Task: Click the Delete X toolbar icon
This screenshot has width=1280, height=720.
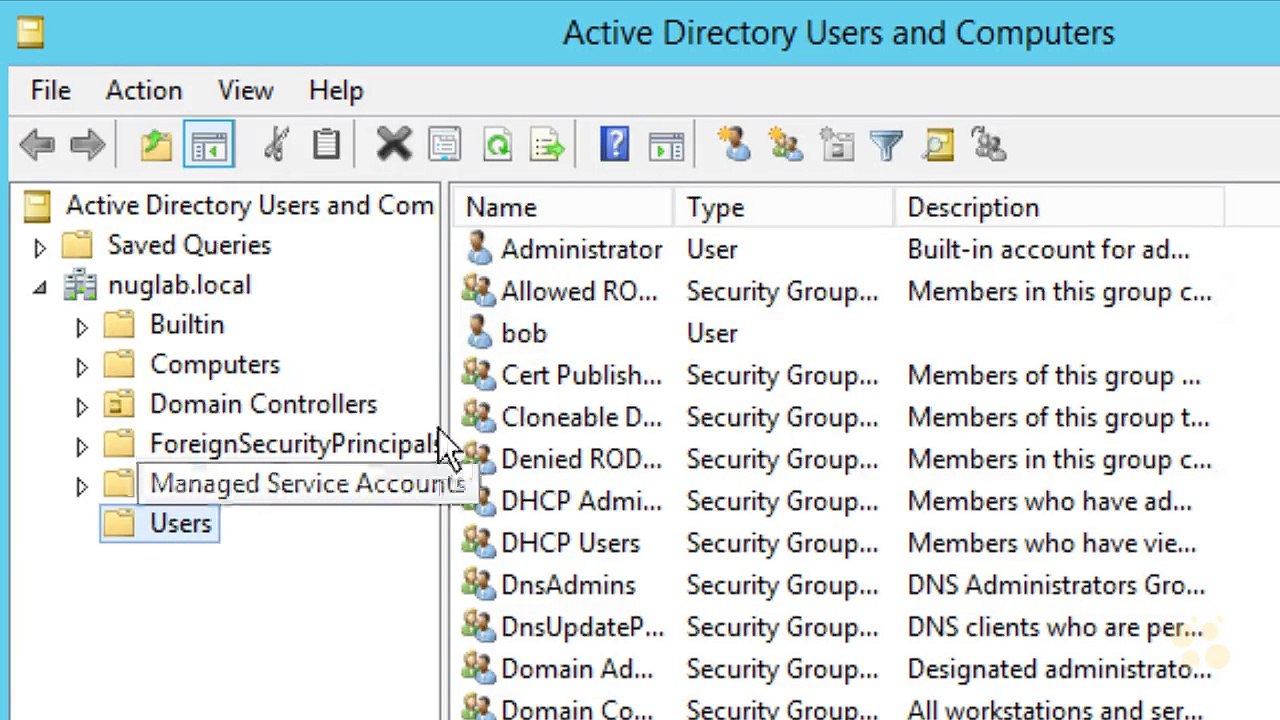Action: (x=394, y=146)
